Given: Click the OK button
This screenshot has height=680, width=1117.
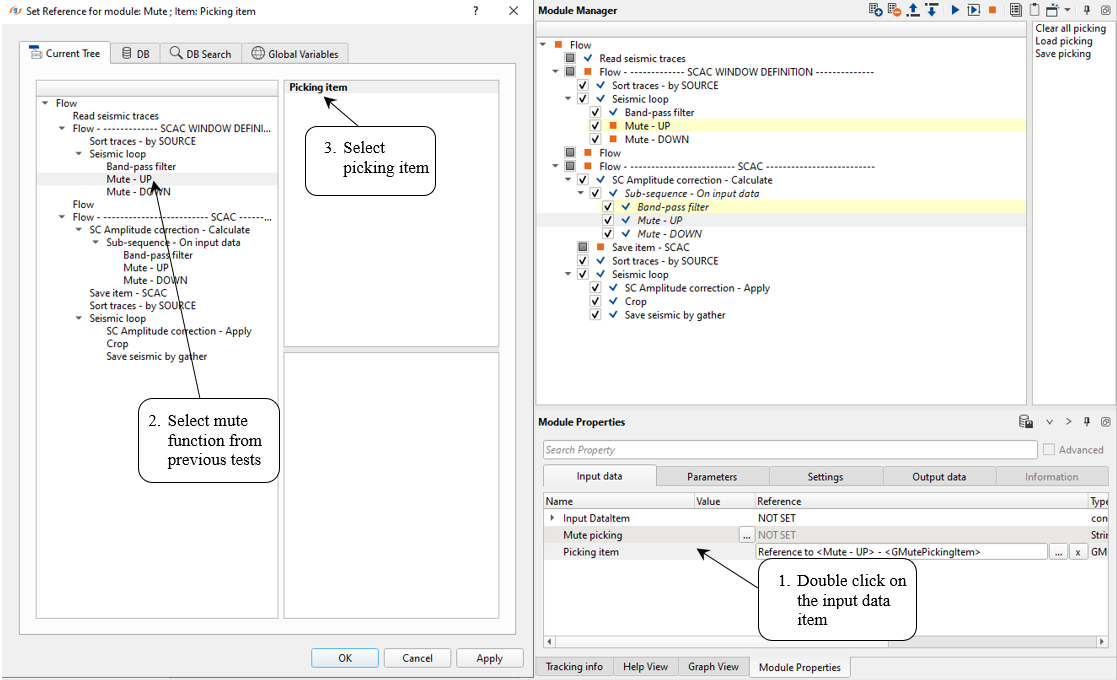Looking at the screenshot, I should (x=345, y=658).
